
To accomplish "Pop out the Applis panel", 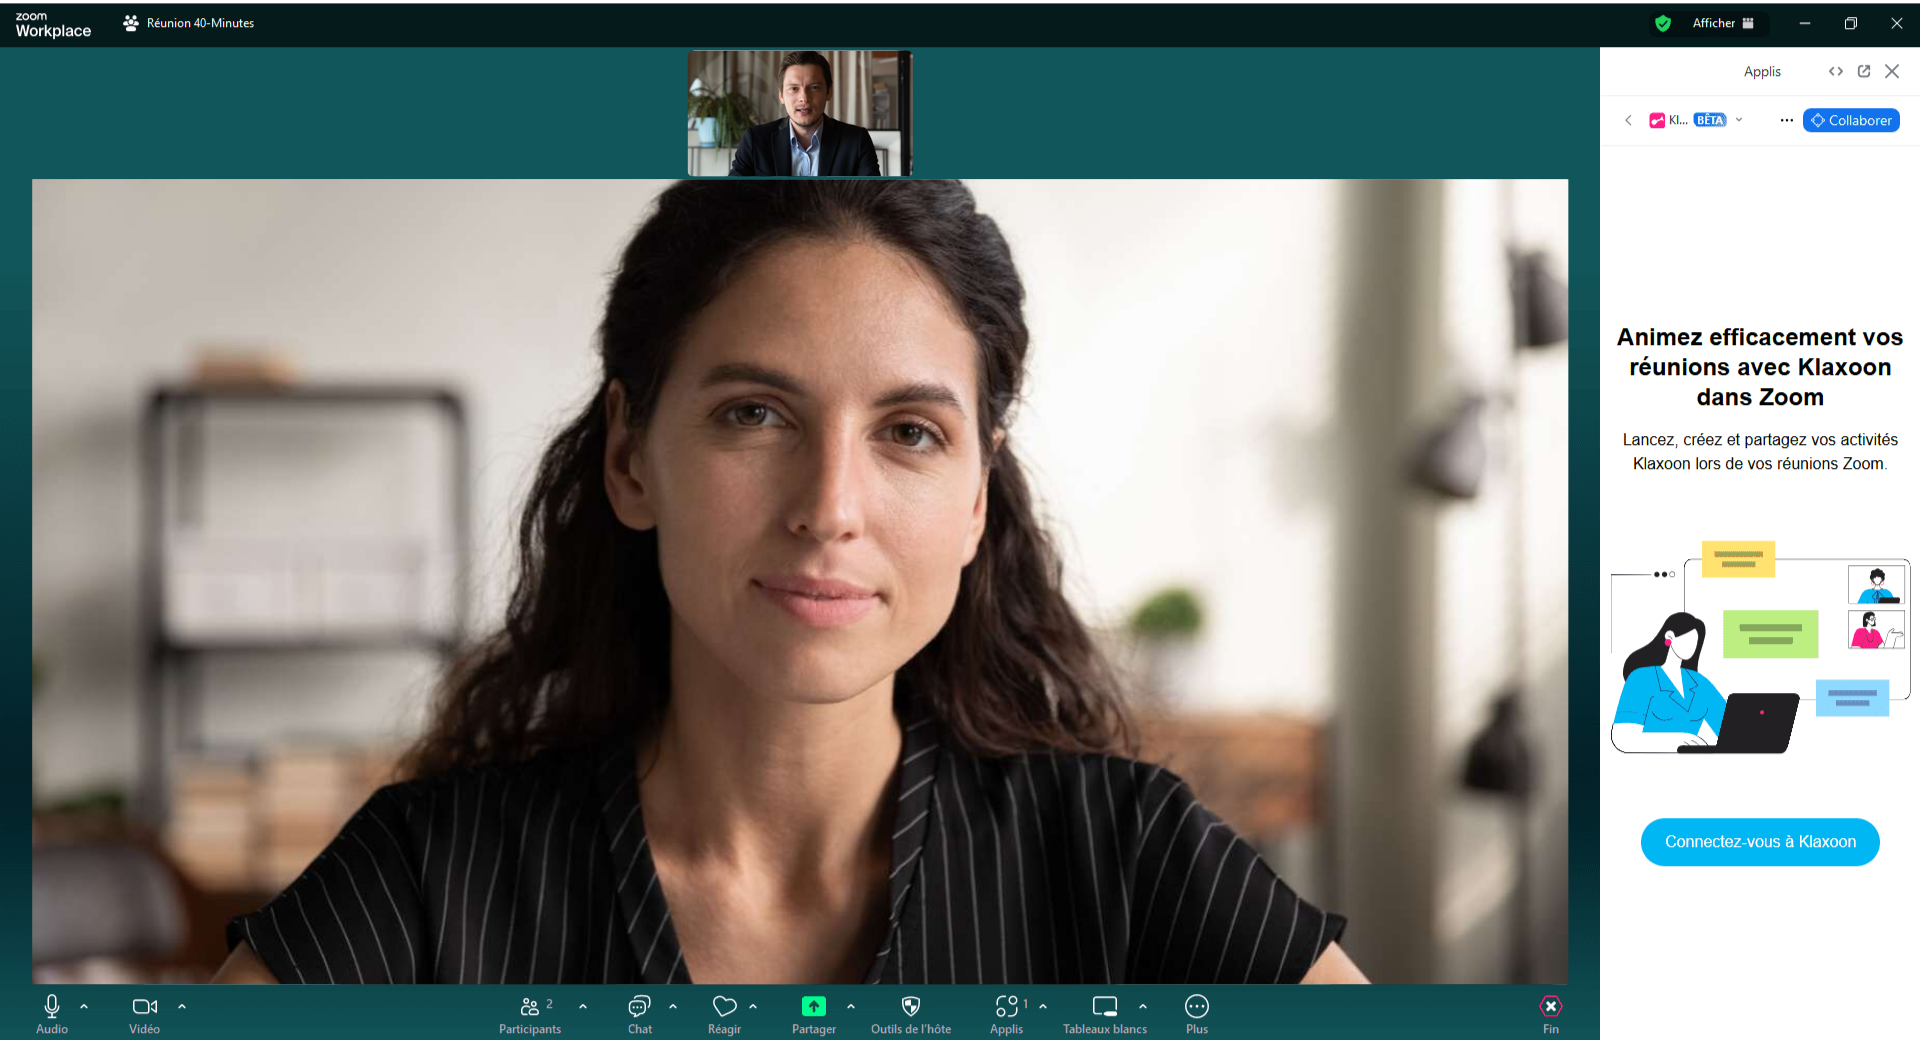I will 1864,71.
